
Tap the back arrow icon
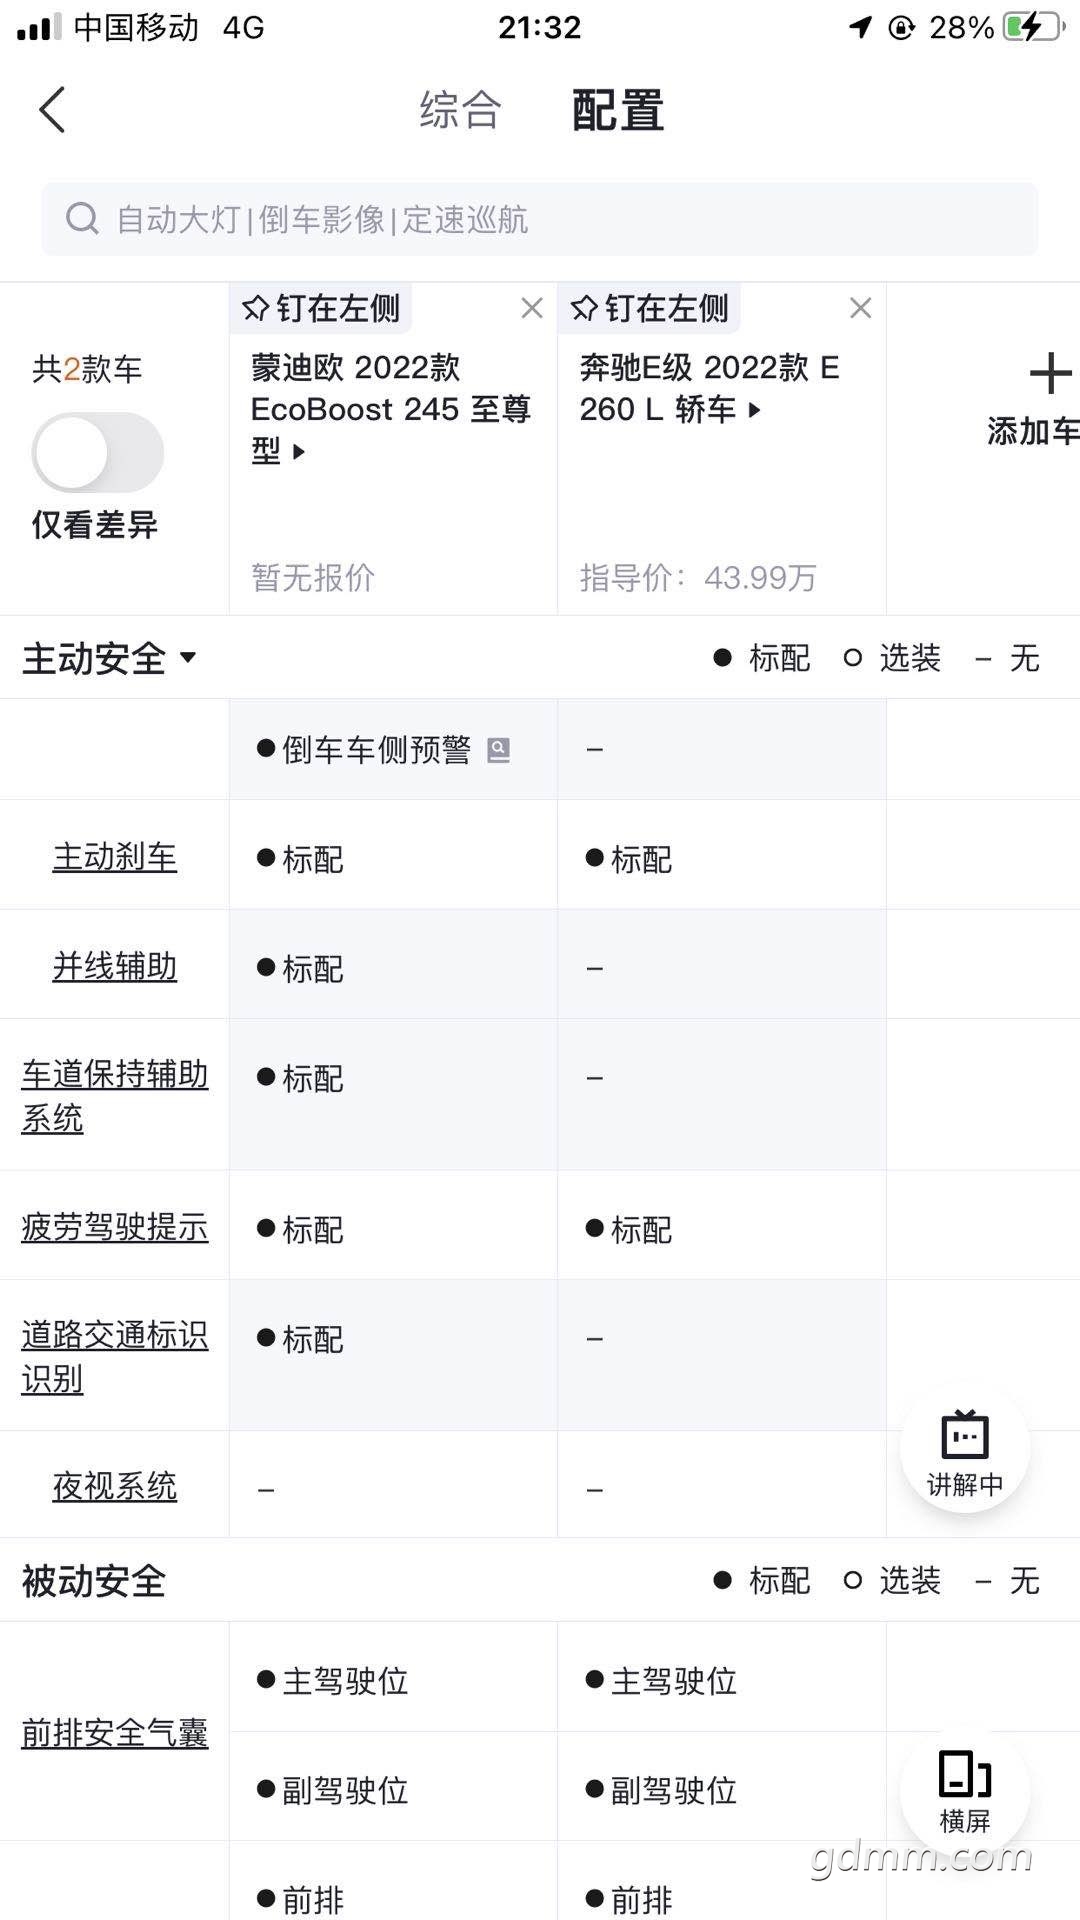[x=52, y=109]
